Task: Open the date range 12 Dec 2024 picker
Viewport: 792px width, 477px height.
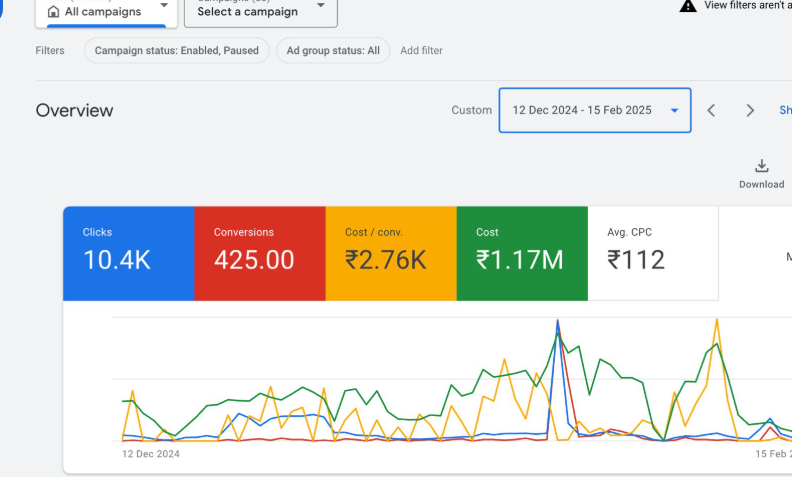Action: pyautogui.click(x=581, y=110)
